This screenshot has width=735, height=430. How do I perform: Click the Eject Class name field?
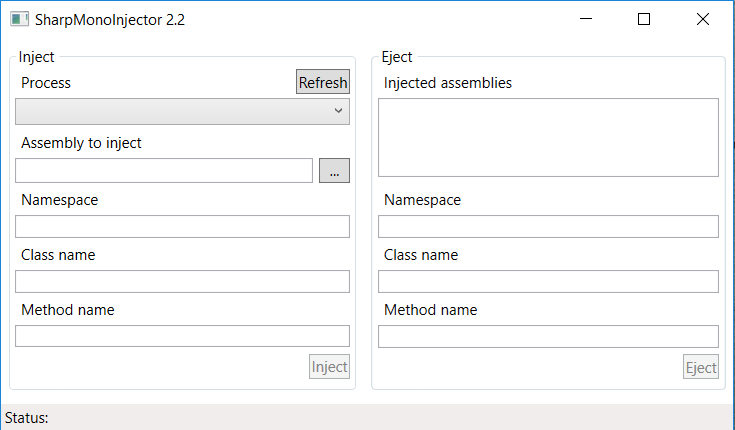click(548, 282)
